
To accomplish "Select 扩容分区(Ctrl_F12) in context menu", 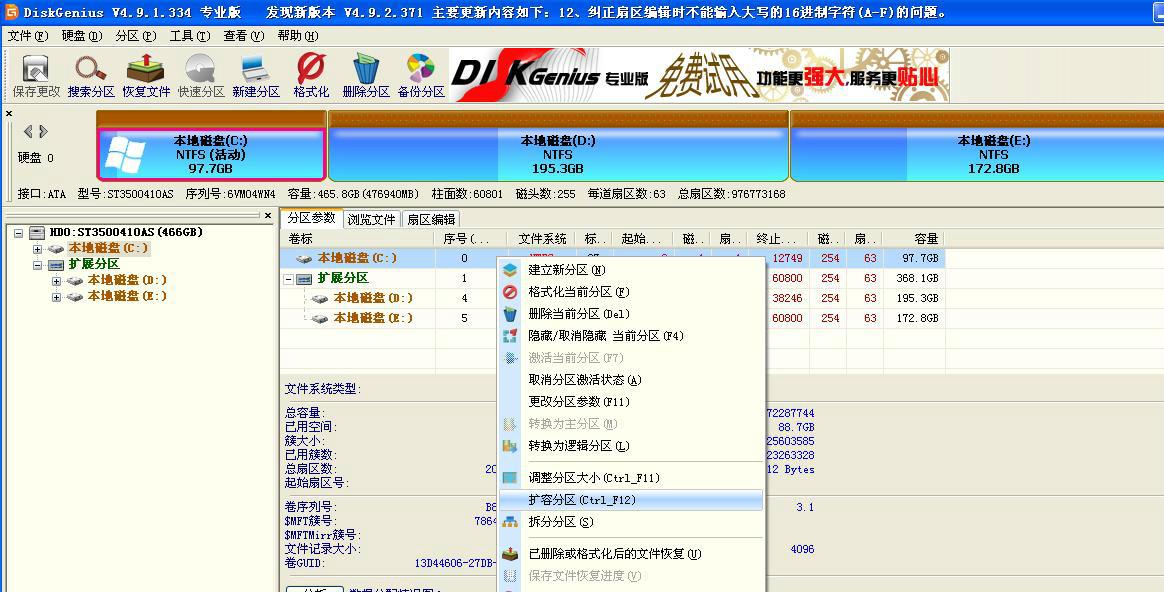I will pyautogui.click(x=631, y=500).
